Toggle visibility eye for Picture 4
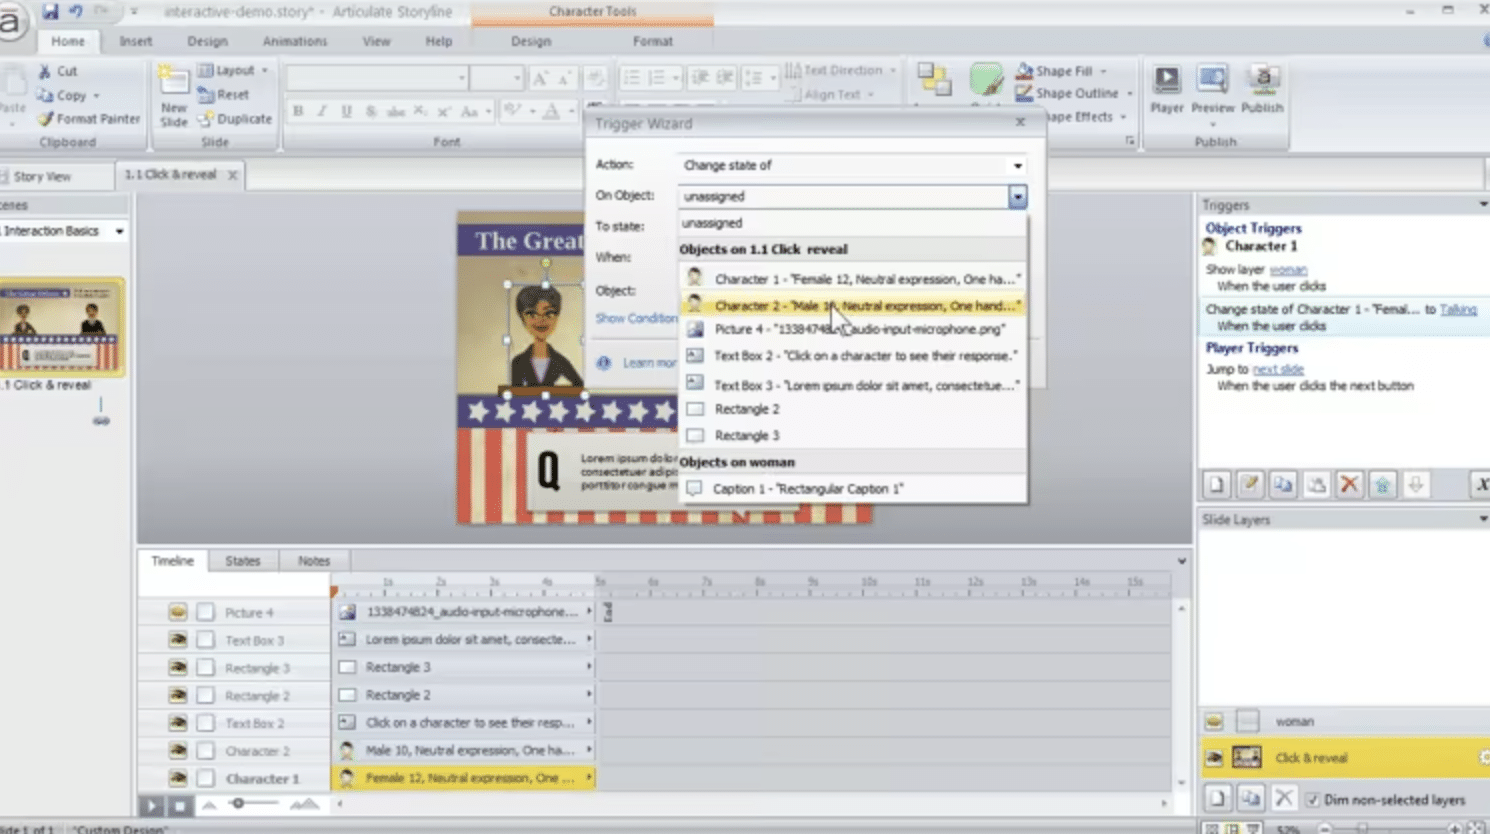The width and height of the screenshot is (1490, 834). pos(178,612)
